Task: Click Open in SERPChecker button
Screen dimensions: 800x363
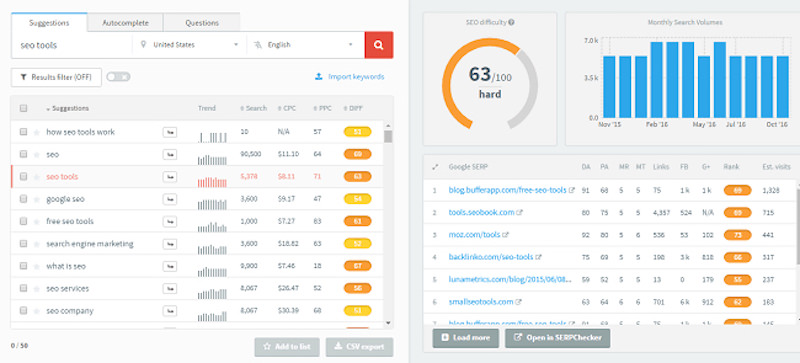Action: click(x=558, y=338)
